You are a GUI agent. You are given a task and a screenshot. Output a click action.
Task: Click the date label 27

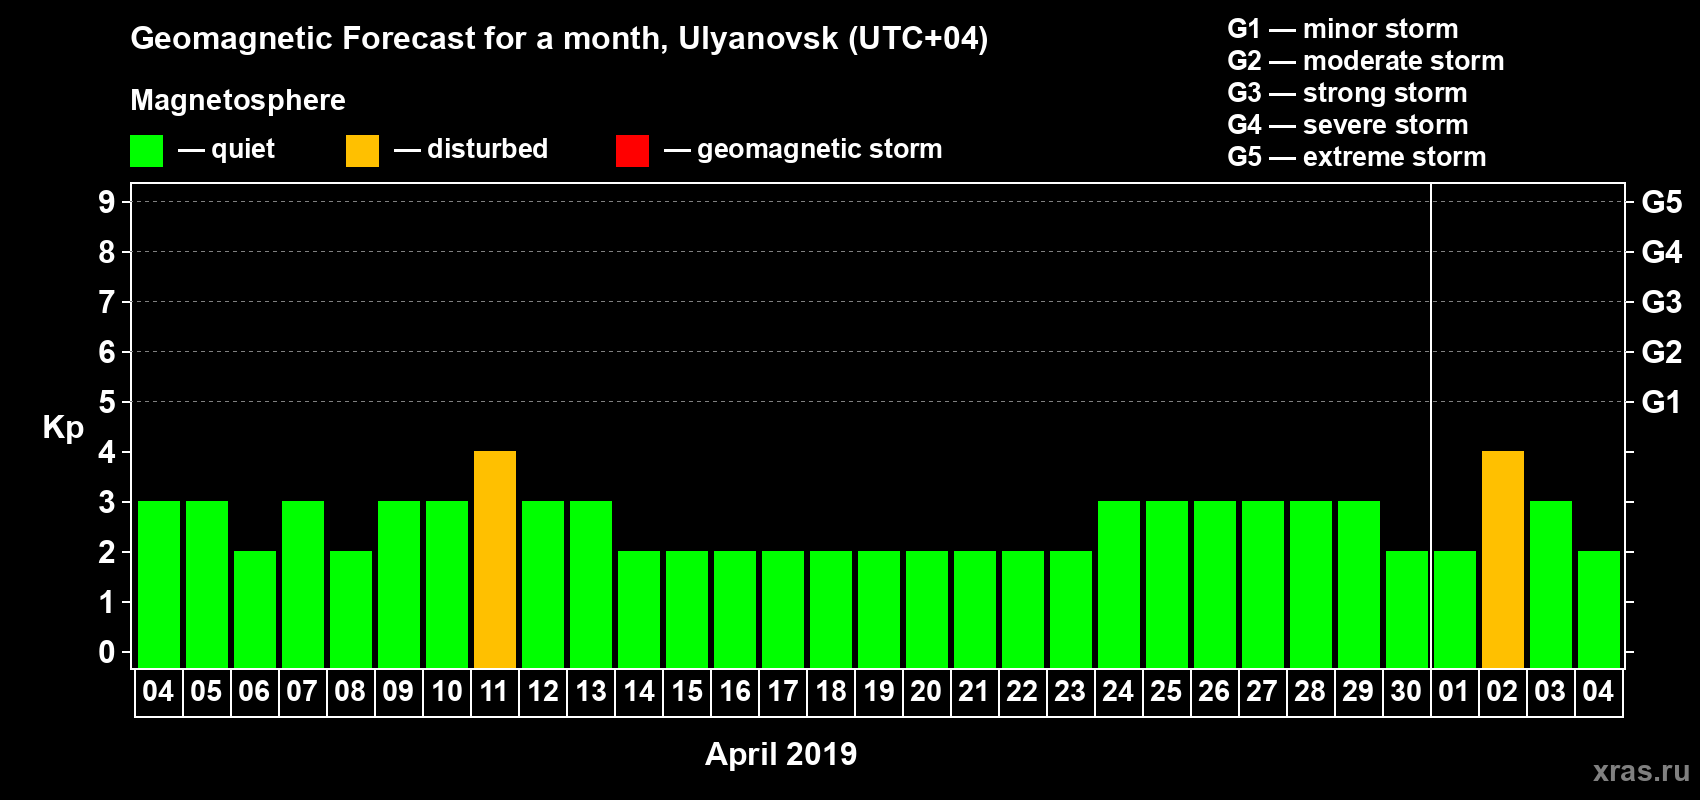[x=1262, y=691]
